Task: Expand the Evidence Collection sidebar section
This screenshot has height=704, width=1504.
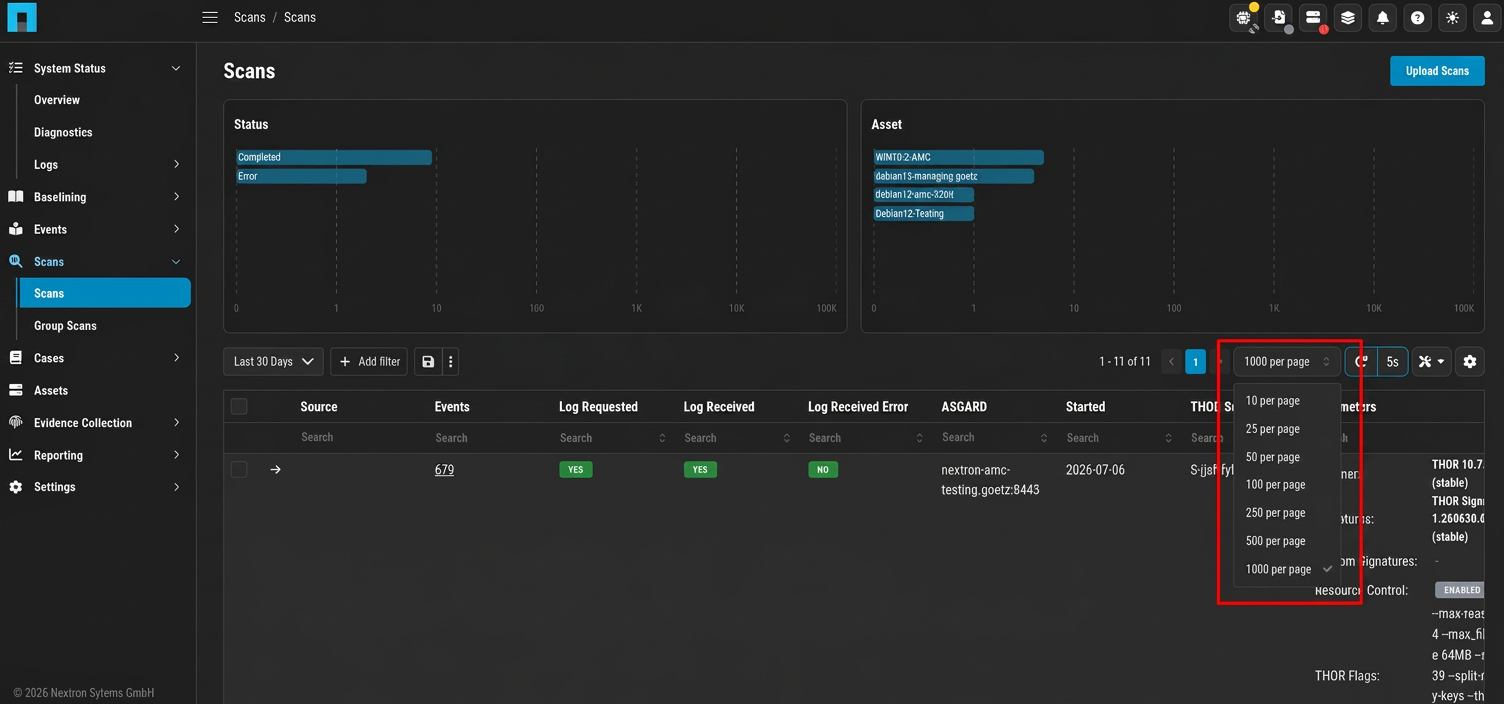Action: click(176, 422)
